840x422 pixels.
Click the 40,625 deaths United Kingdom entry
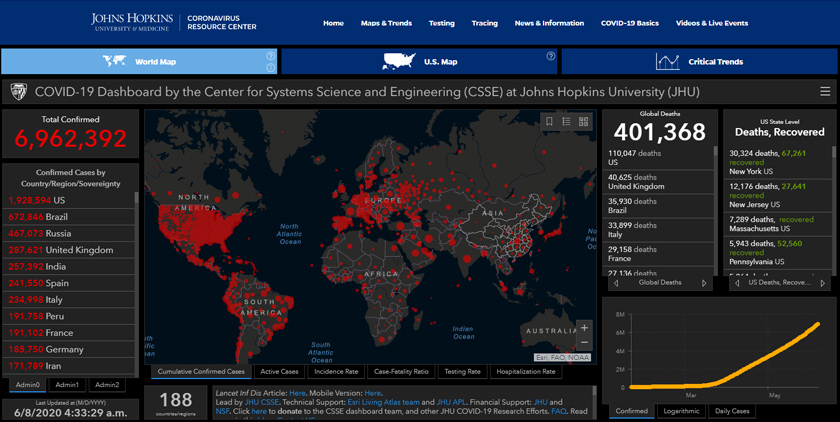coord(658,182)
